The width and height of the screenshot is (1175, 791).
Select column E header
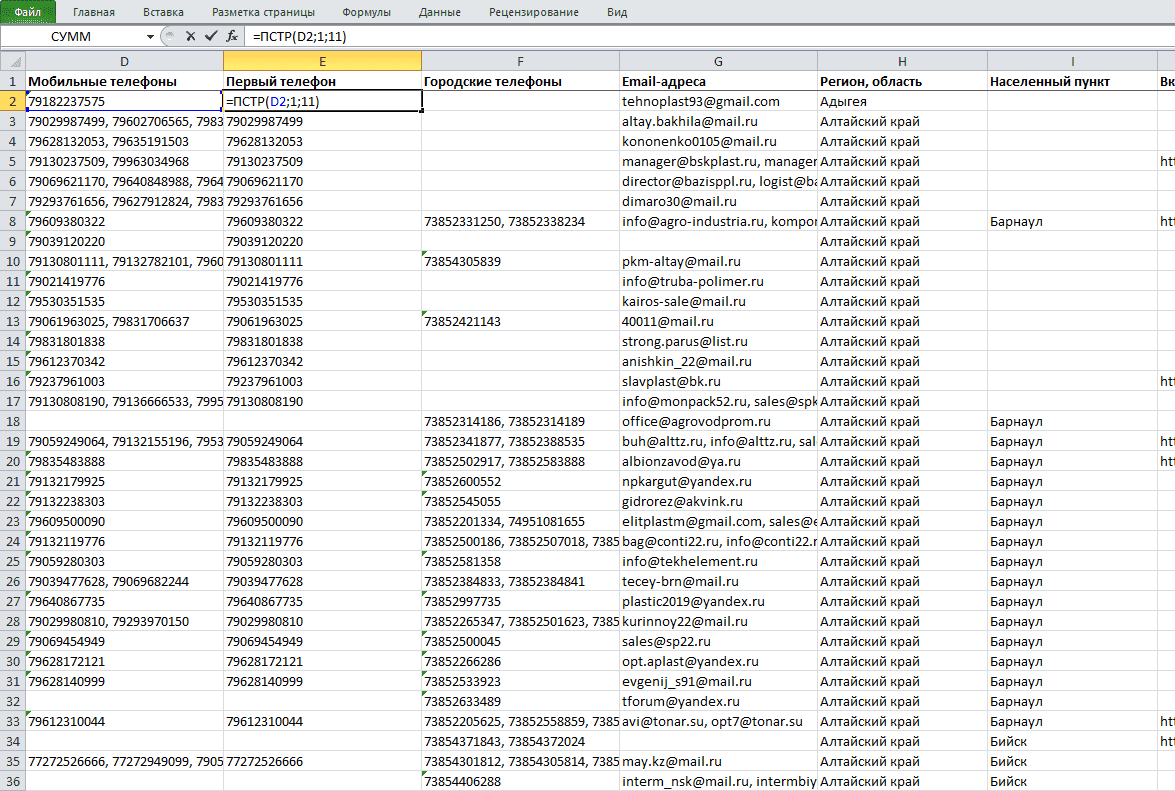coord(322,61)
